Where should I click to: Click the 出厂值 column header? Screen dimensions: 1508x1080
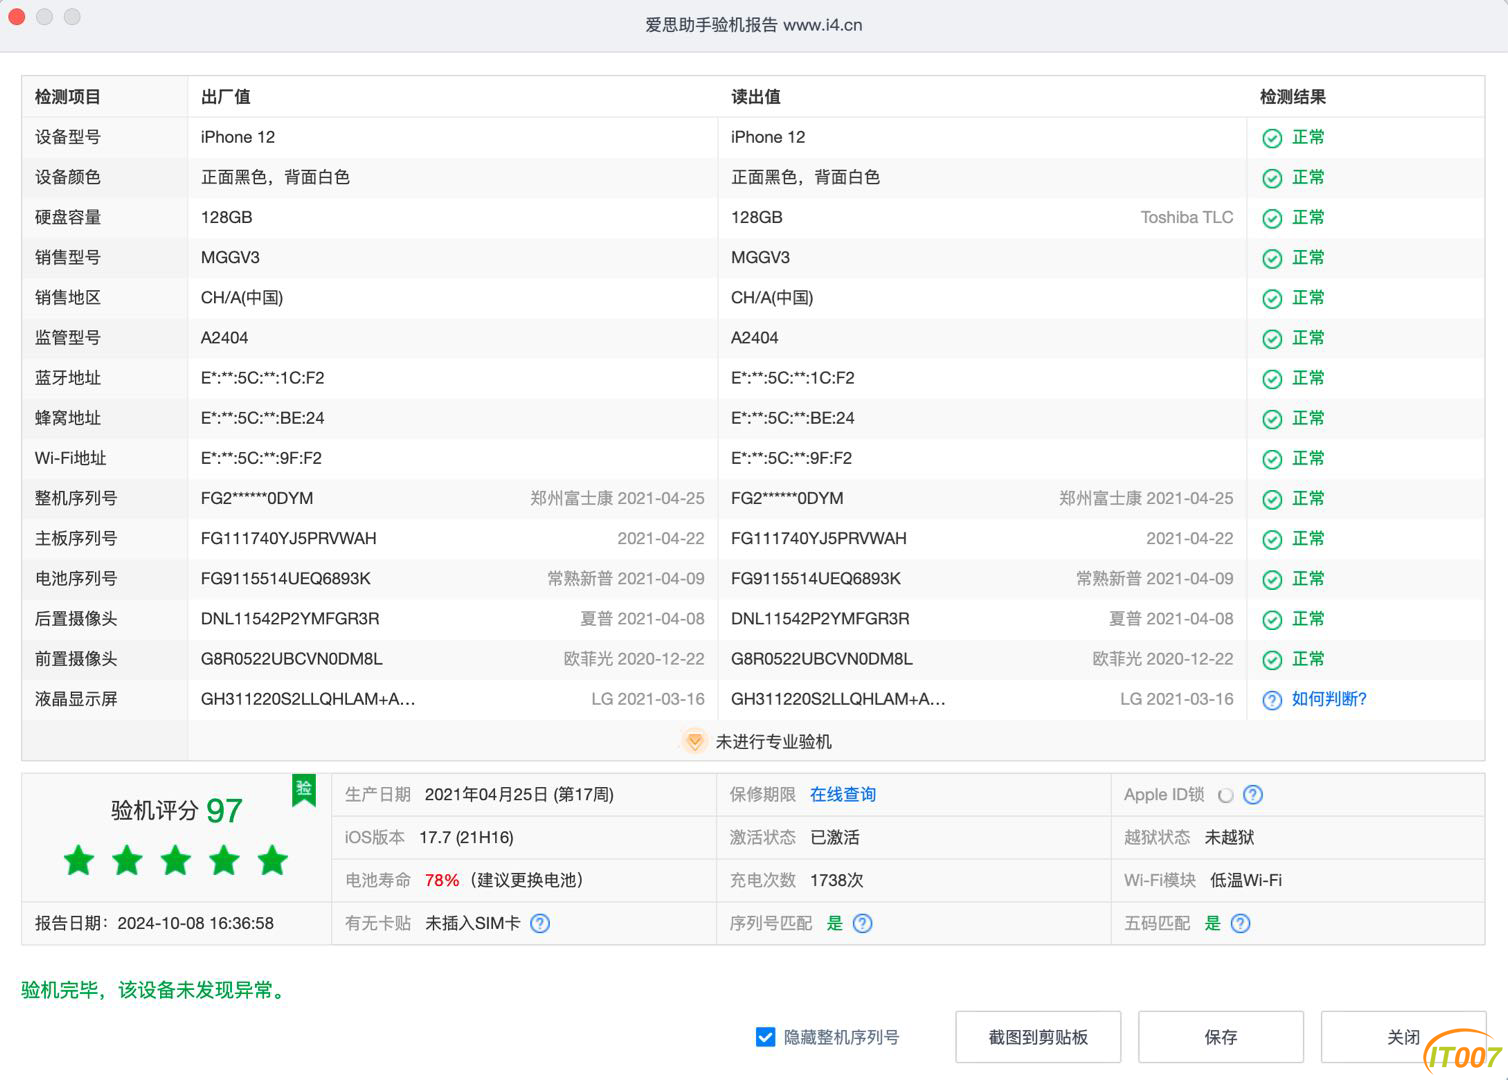tap(225, 97)
